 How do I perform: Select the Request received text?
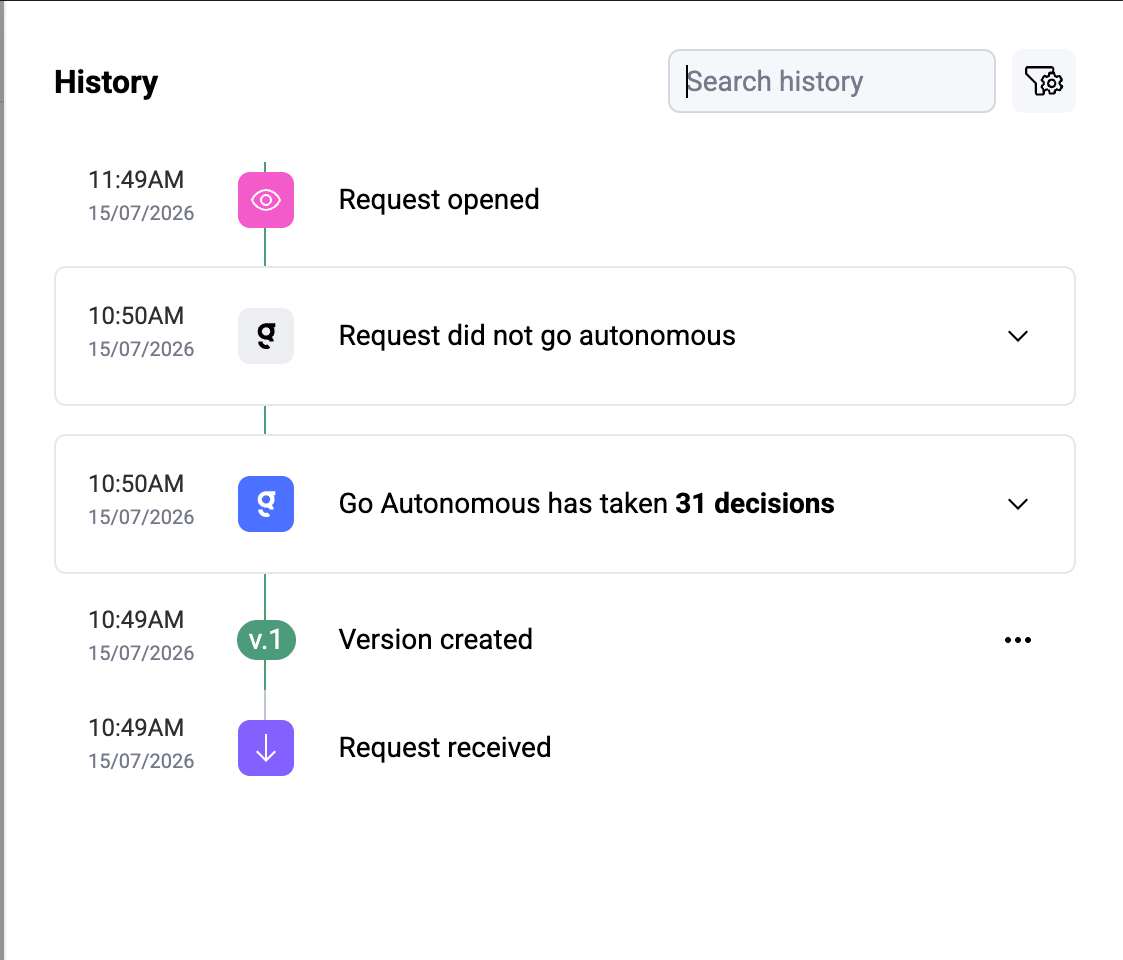pos(445,748)
